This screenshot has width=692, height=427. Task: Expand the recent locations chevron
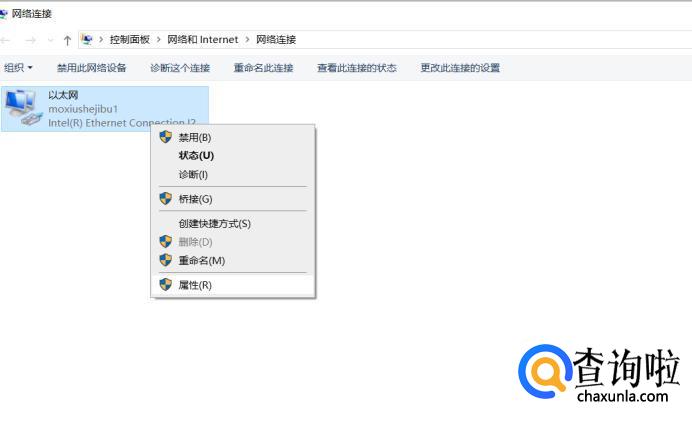pyautogui.click(x=50, y=40)
